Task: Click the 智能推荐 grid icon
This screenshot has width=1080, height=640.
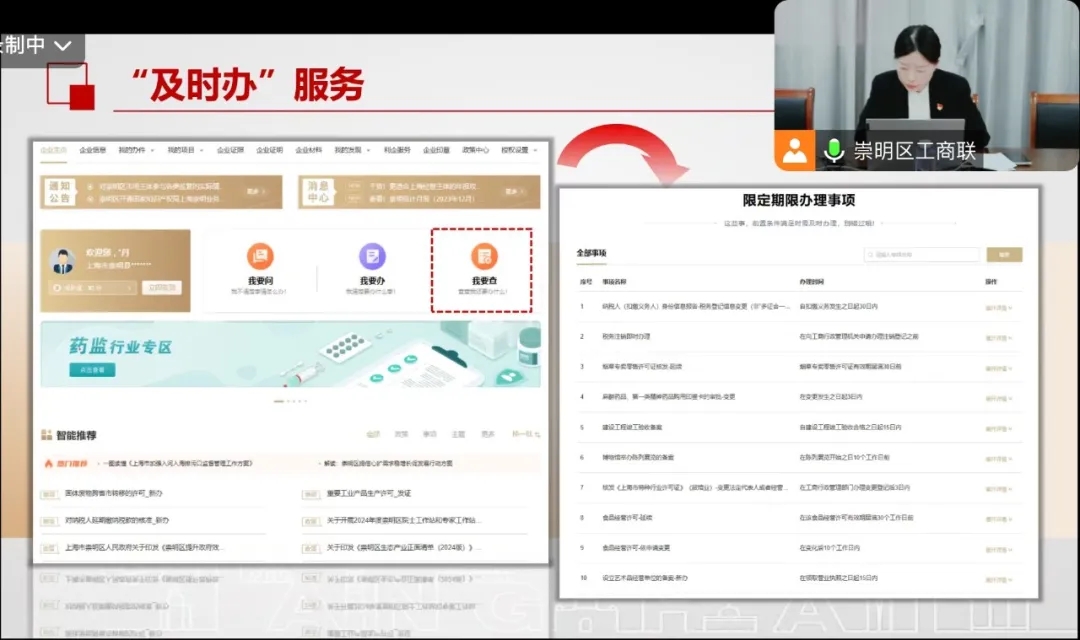Action: (x=46, y=435)
